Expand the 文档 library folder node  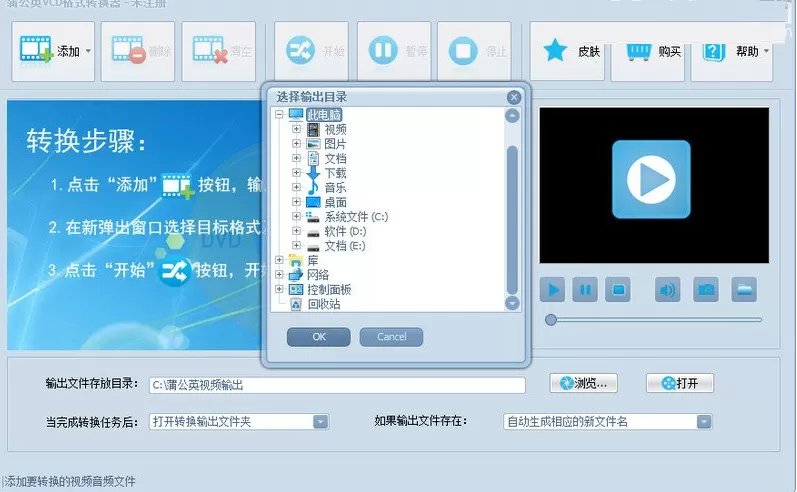coord(296,158)
